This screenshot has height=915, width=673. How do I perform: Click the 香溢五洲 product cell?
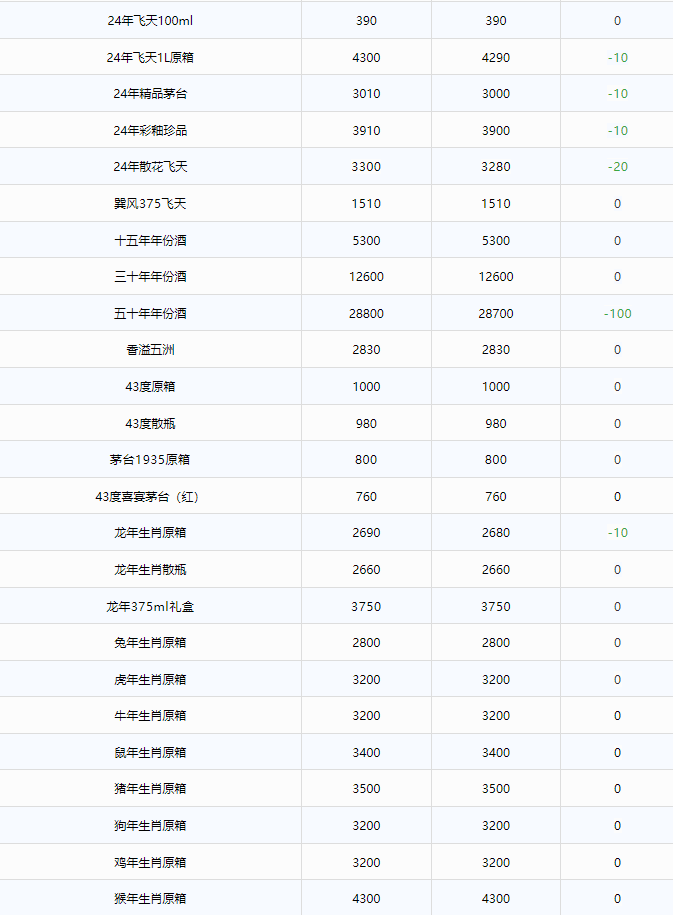[x=150, y=350]
